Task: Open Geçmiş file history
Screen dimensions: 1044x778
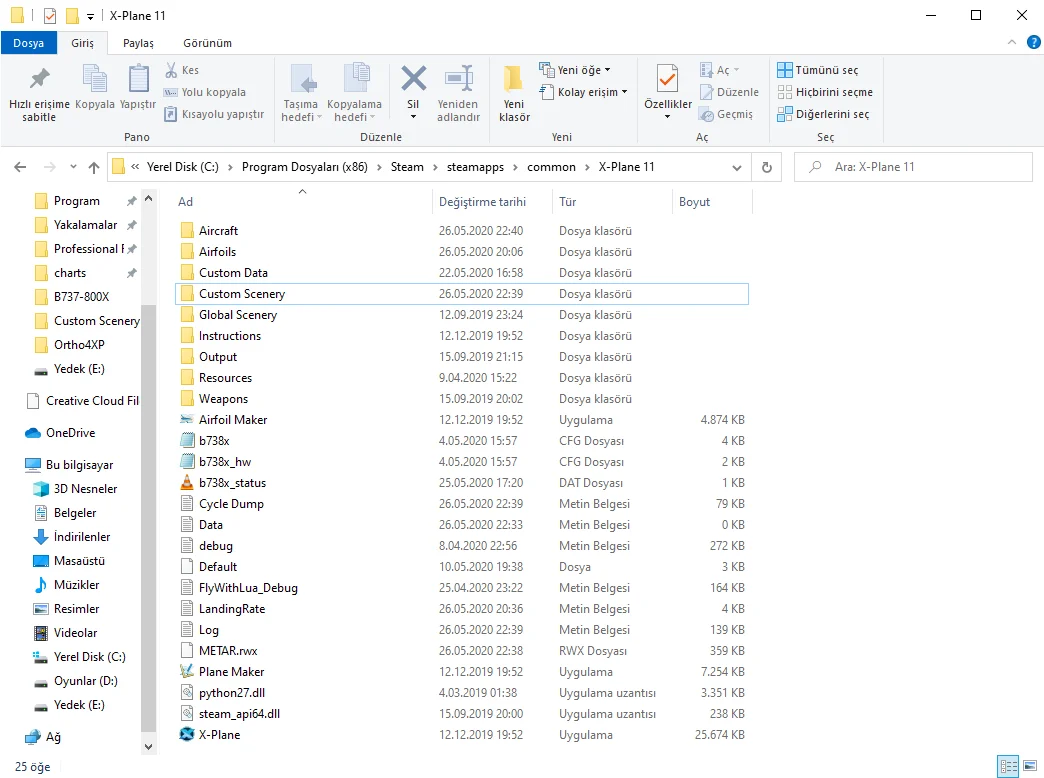Action: click(726, 114)
